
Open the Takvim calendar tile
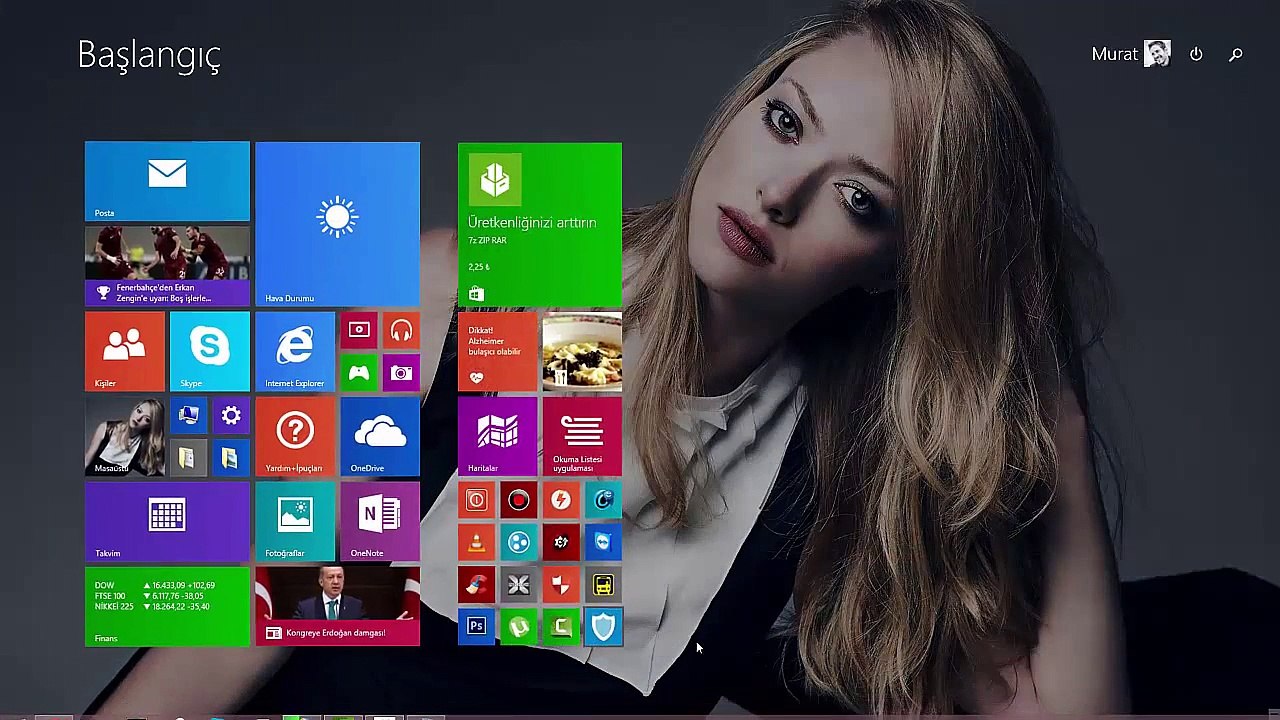pos(167,521)
